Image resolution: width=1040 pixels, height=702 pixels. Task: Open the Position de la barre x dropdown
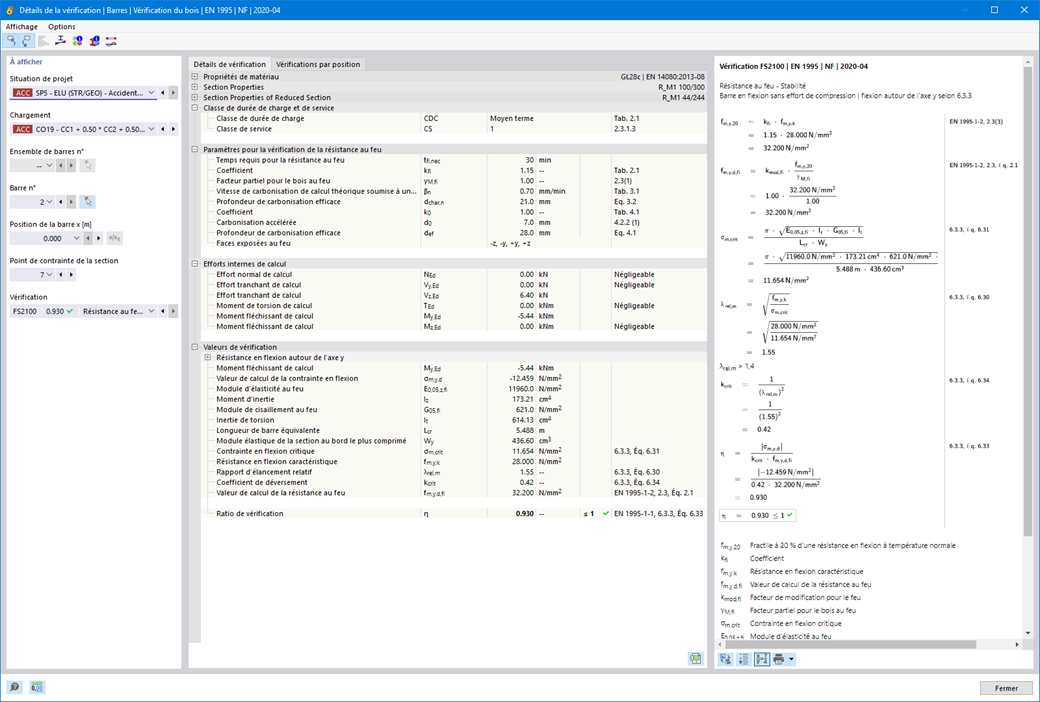(76, 238)
